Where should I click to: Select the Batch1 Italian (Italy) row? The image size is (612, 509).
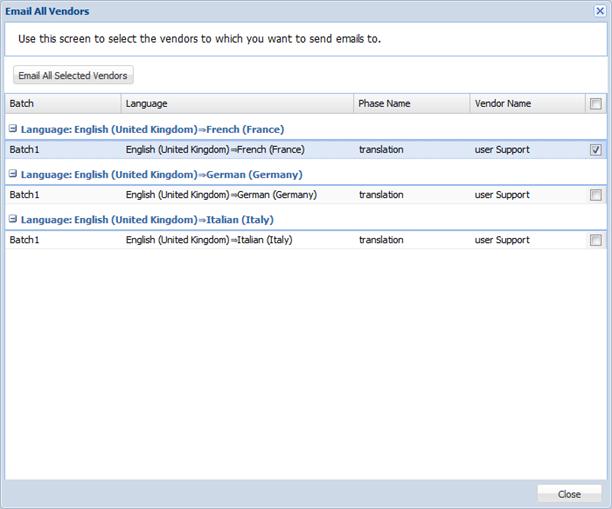coord(306,240)
